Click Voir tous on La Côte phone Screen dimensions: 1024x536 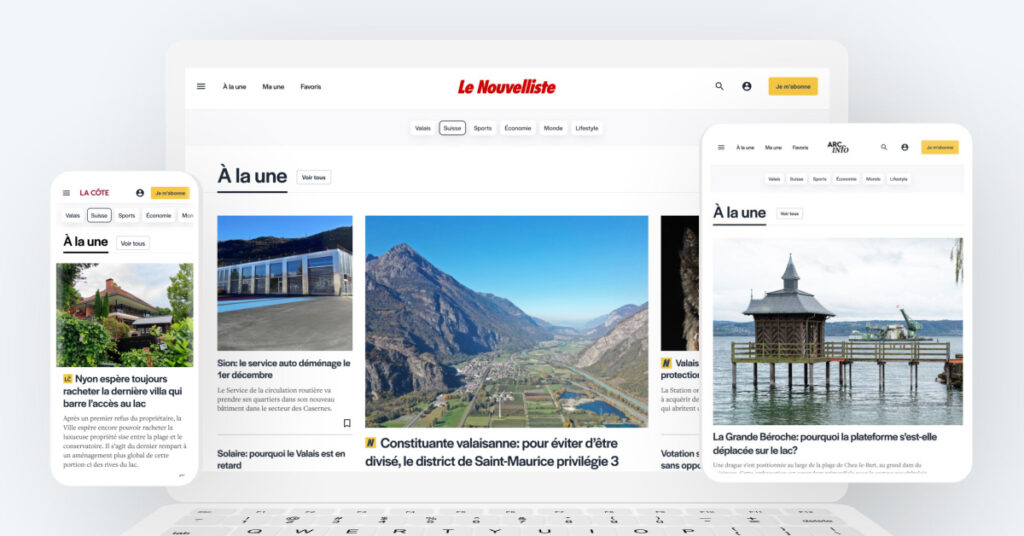133,243
